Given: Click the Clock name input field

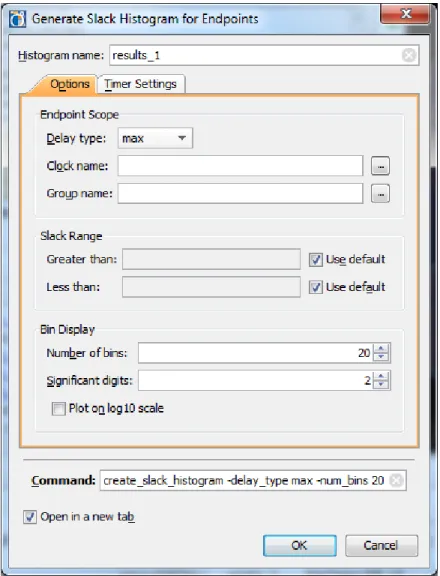Looking at the screenshot, I should coord(240,166).
